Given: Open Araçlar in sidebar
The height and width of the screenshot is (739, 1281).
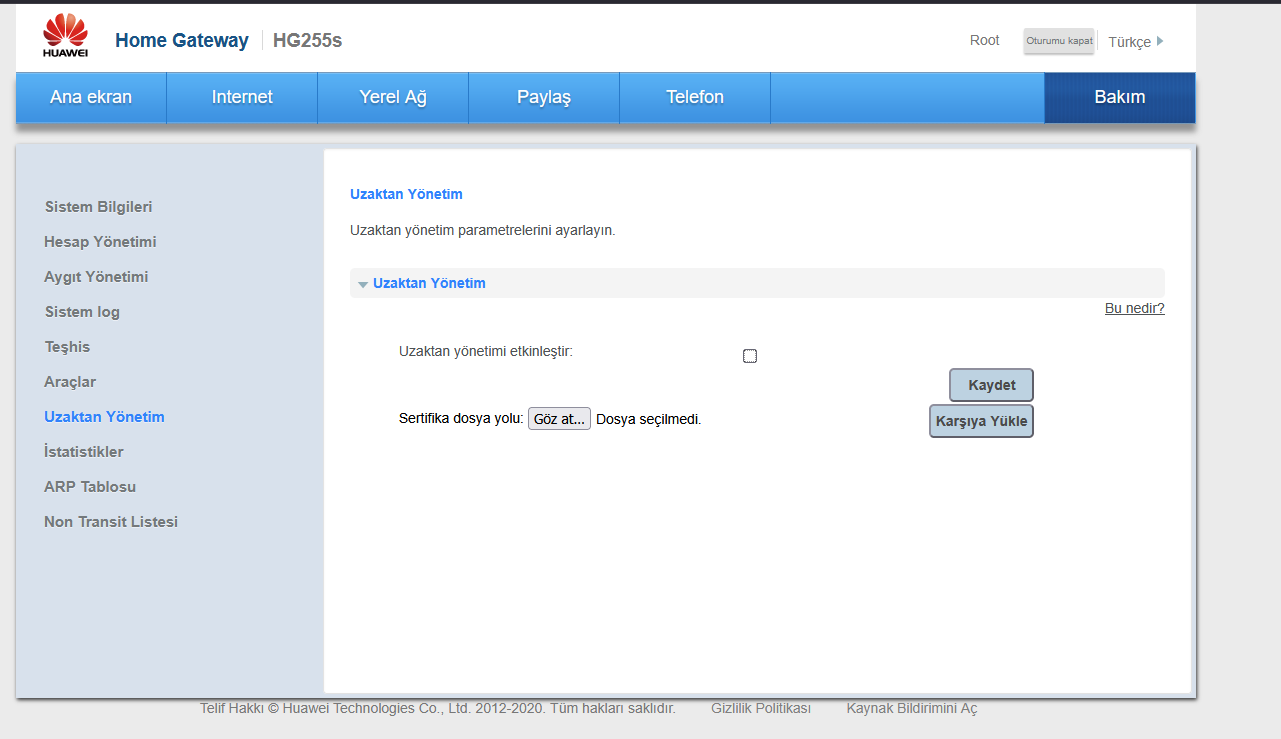Looking at the screenshot, I should 70,382.
